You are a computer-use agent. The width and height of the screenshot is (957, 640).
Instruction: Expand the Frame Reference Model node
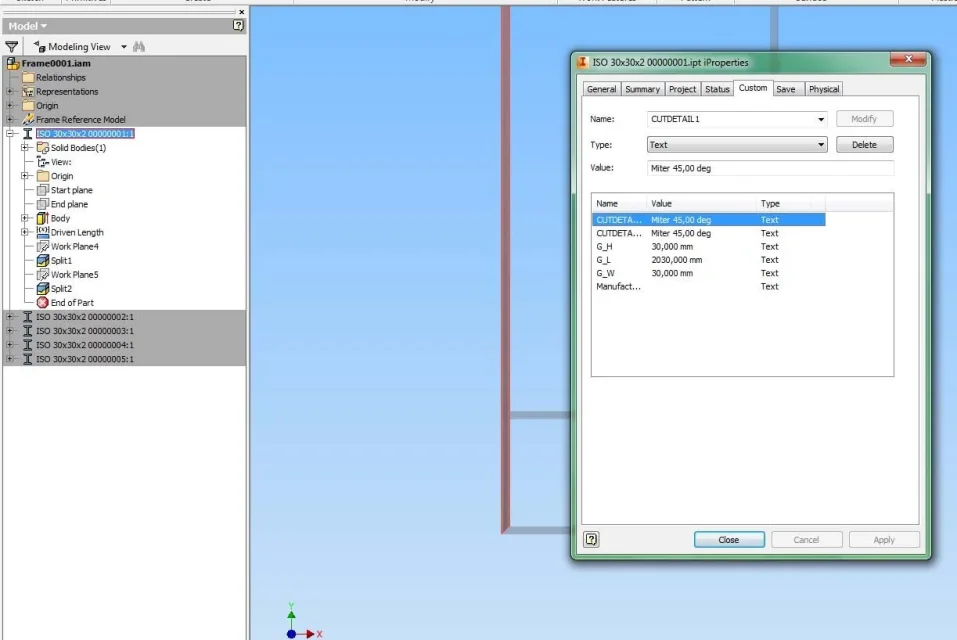click(x=10, y=120)
